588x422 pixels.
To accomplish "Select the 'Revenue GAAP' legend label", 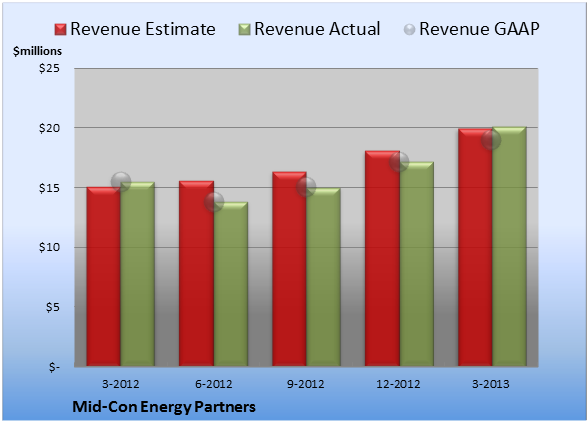I will pos(479,29).
